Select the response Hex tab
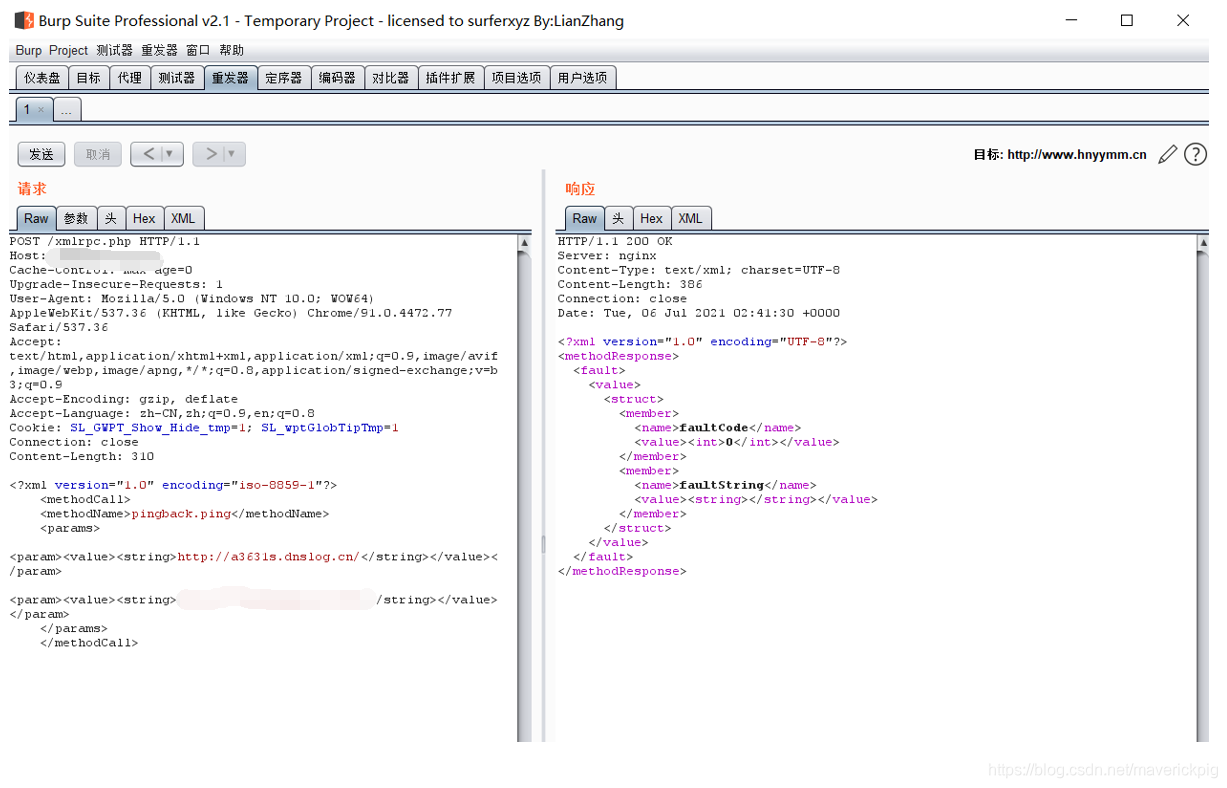This screenshot has width=1227, height=788. click(x=652, y=218)
